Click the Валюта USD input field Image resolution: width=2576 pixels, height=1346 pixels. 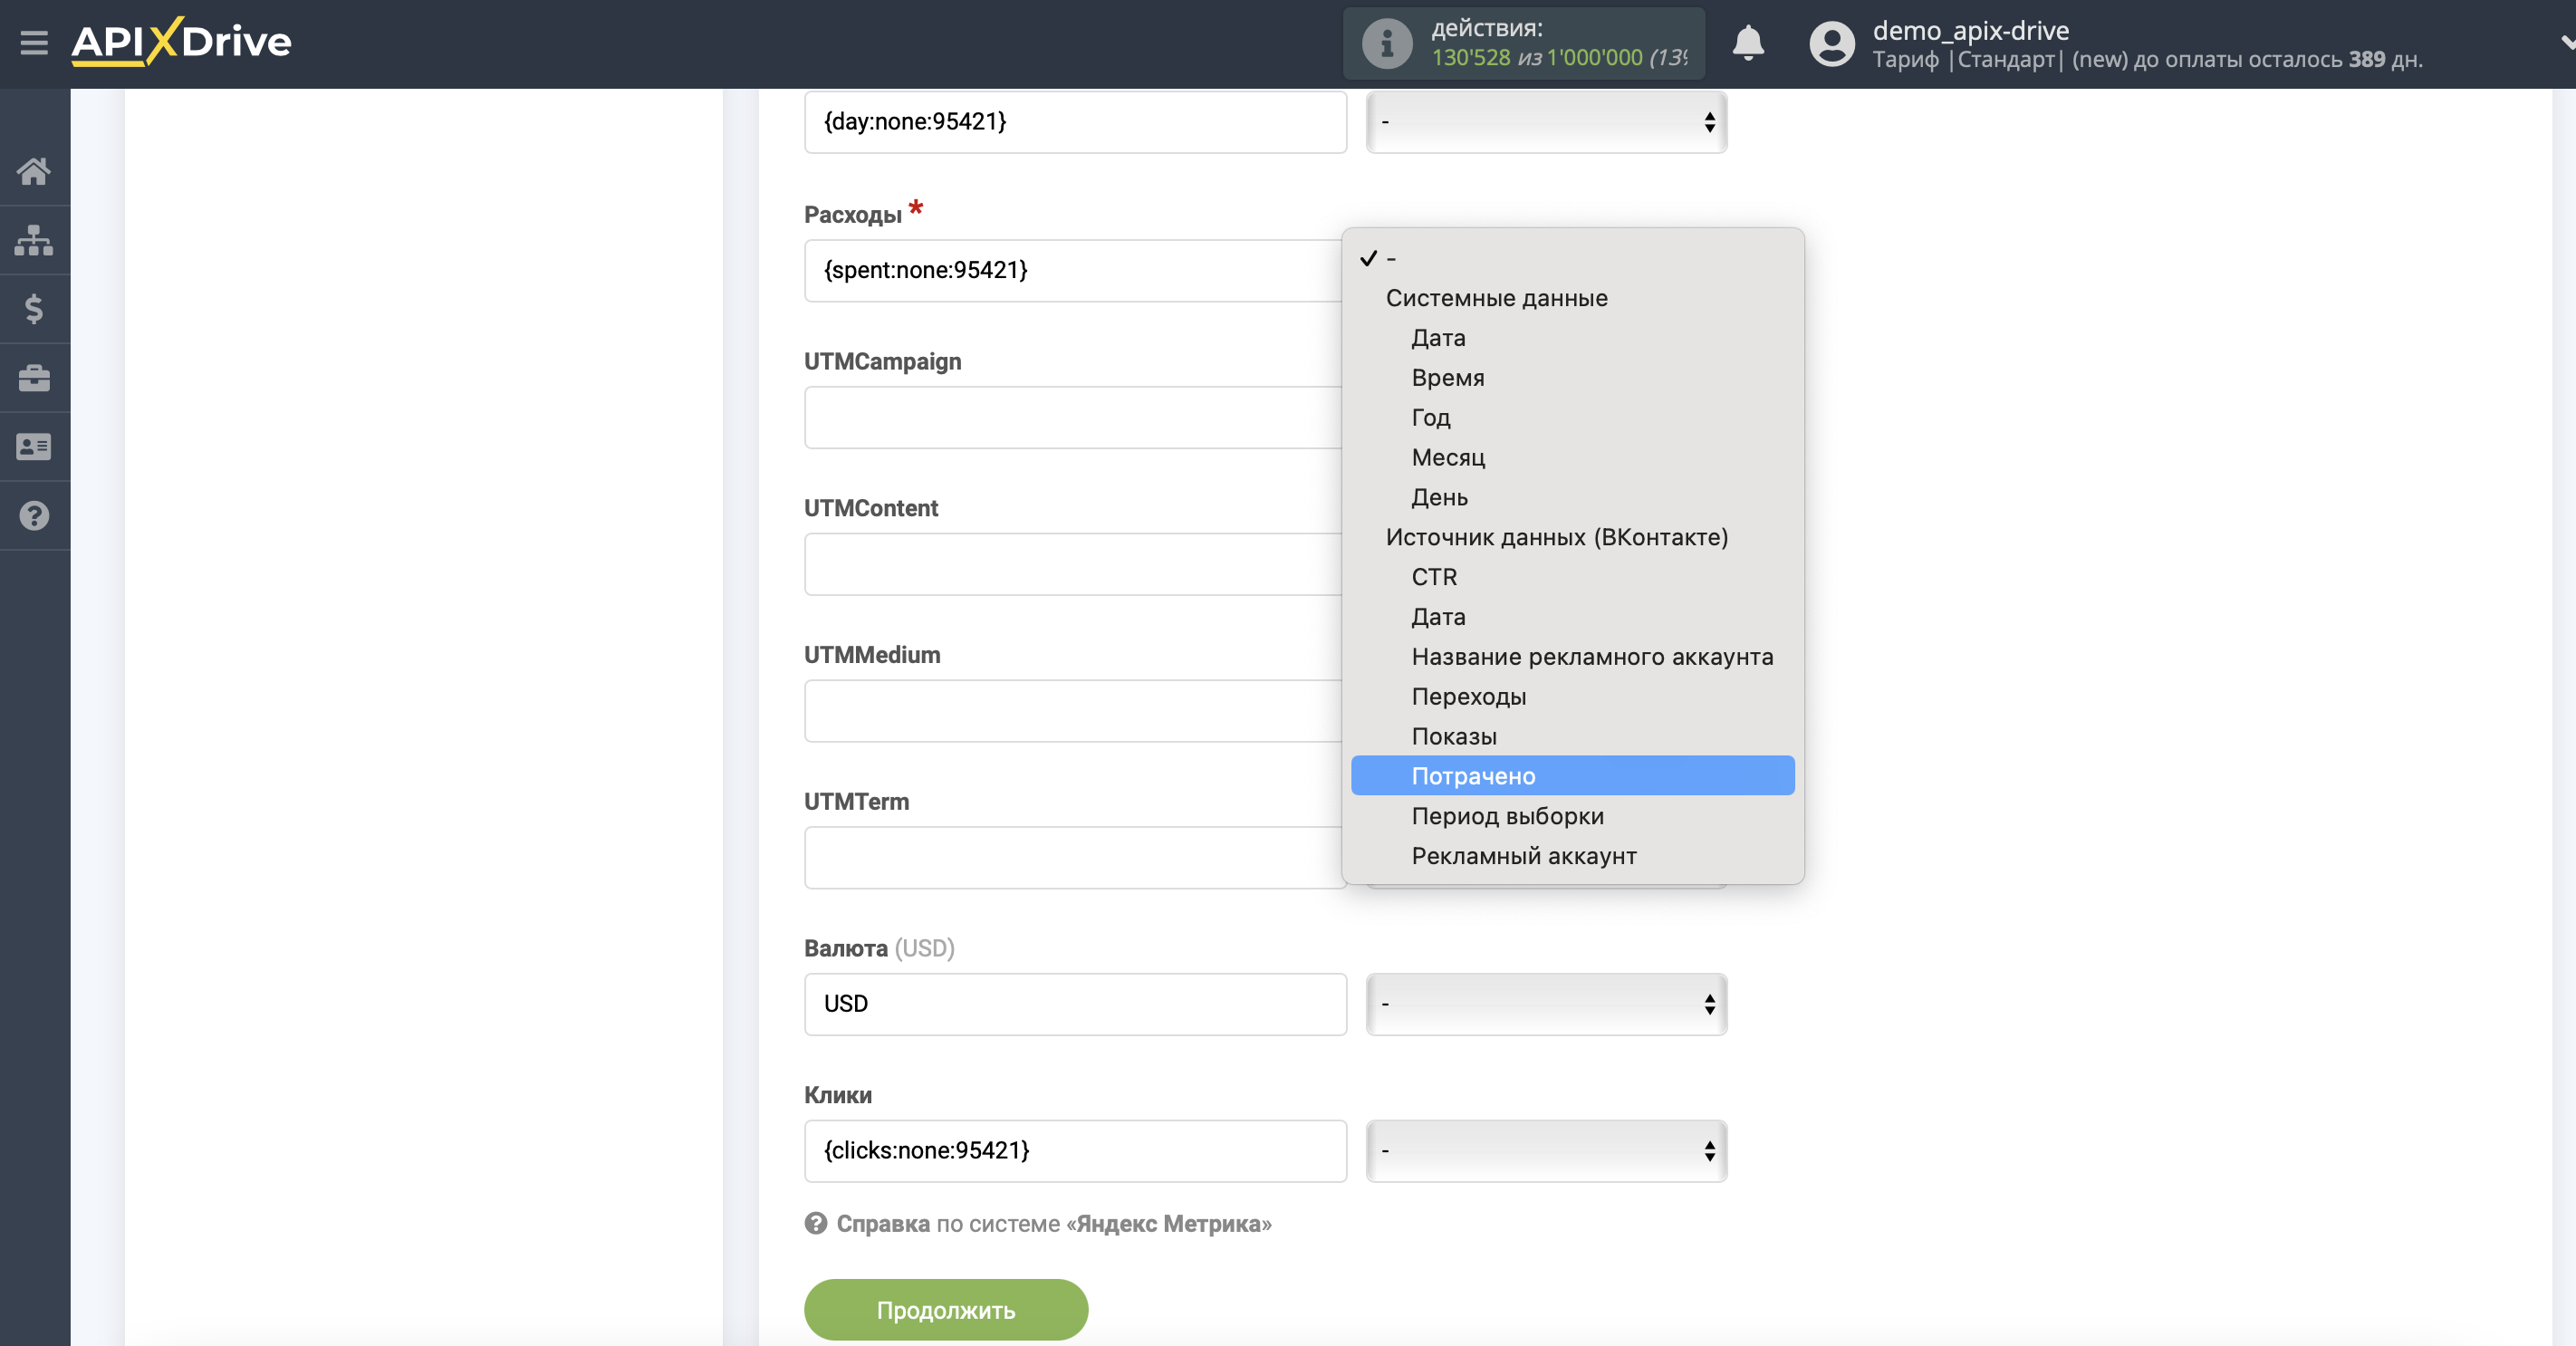[1075, 1004]
